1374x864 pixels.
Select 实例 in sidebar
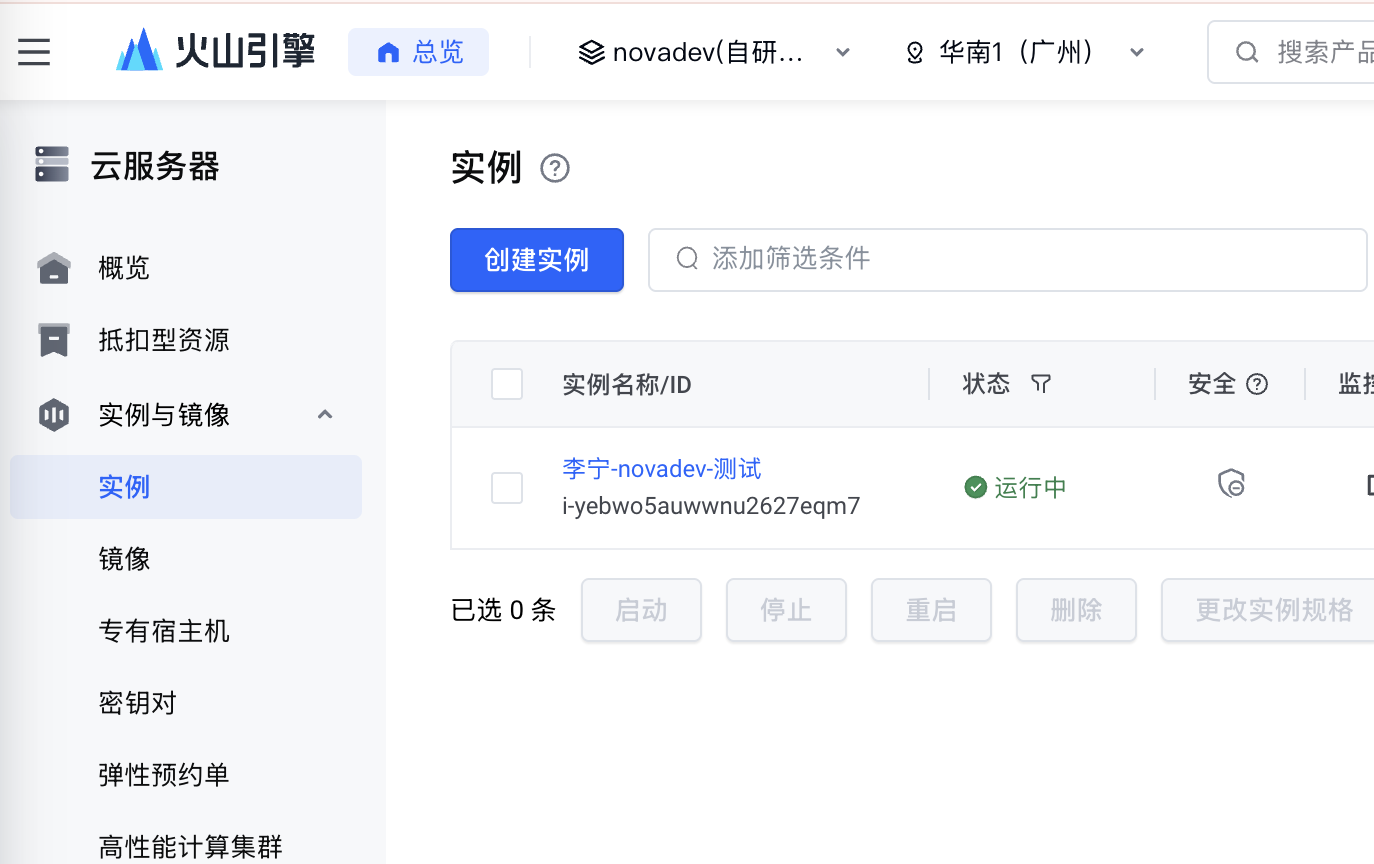click(x=186, y=487)
